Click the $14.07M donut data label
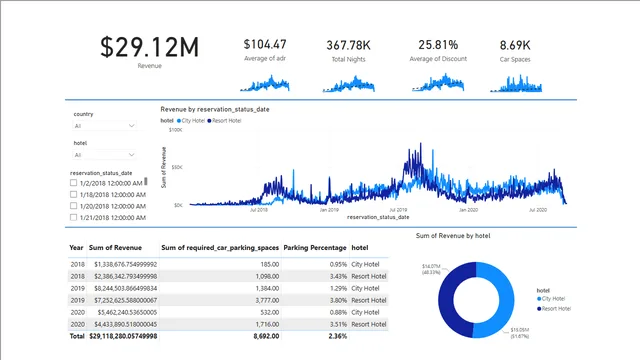 [431, 269]
